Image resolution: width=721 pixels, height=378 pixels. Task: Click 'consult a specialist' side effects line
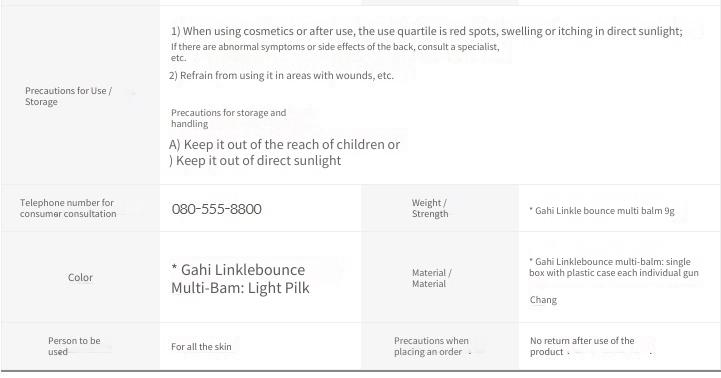click(x=335, y=52)
